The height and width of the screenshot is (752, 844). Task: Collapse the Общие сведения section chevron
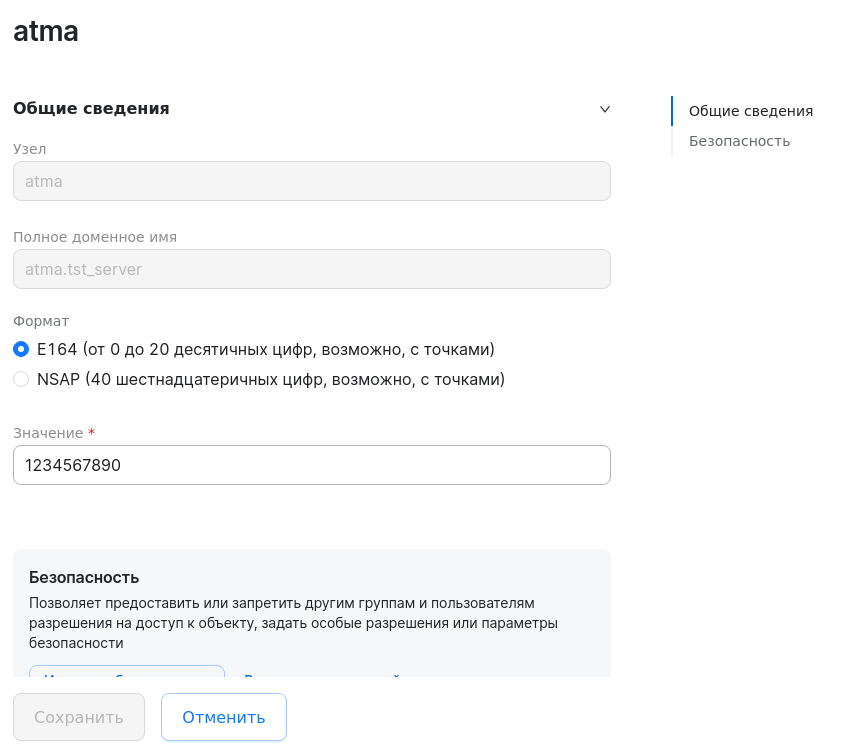click(604, 109)
